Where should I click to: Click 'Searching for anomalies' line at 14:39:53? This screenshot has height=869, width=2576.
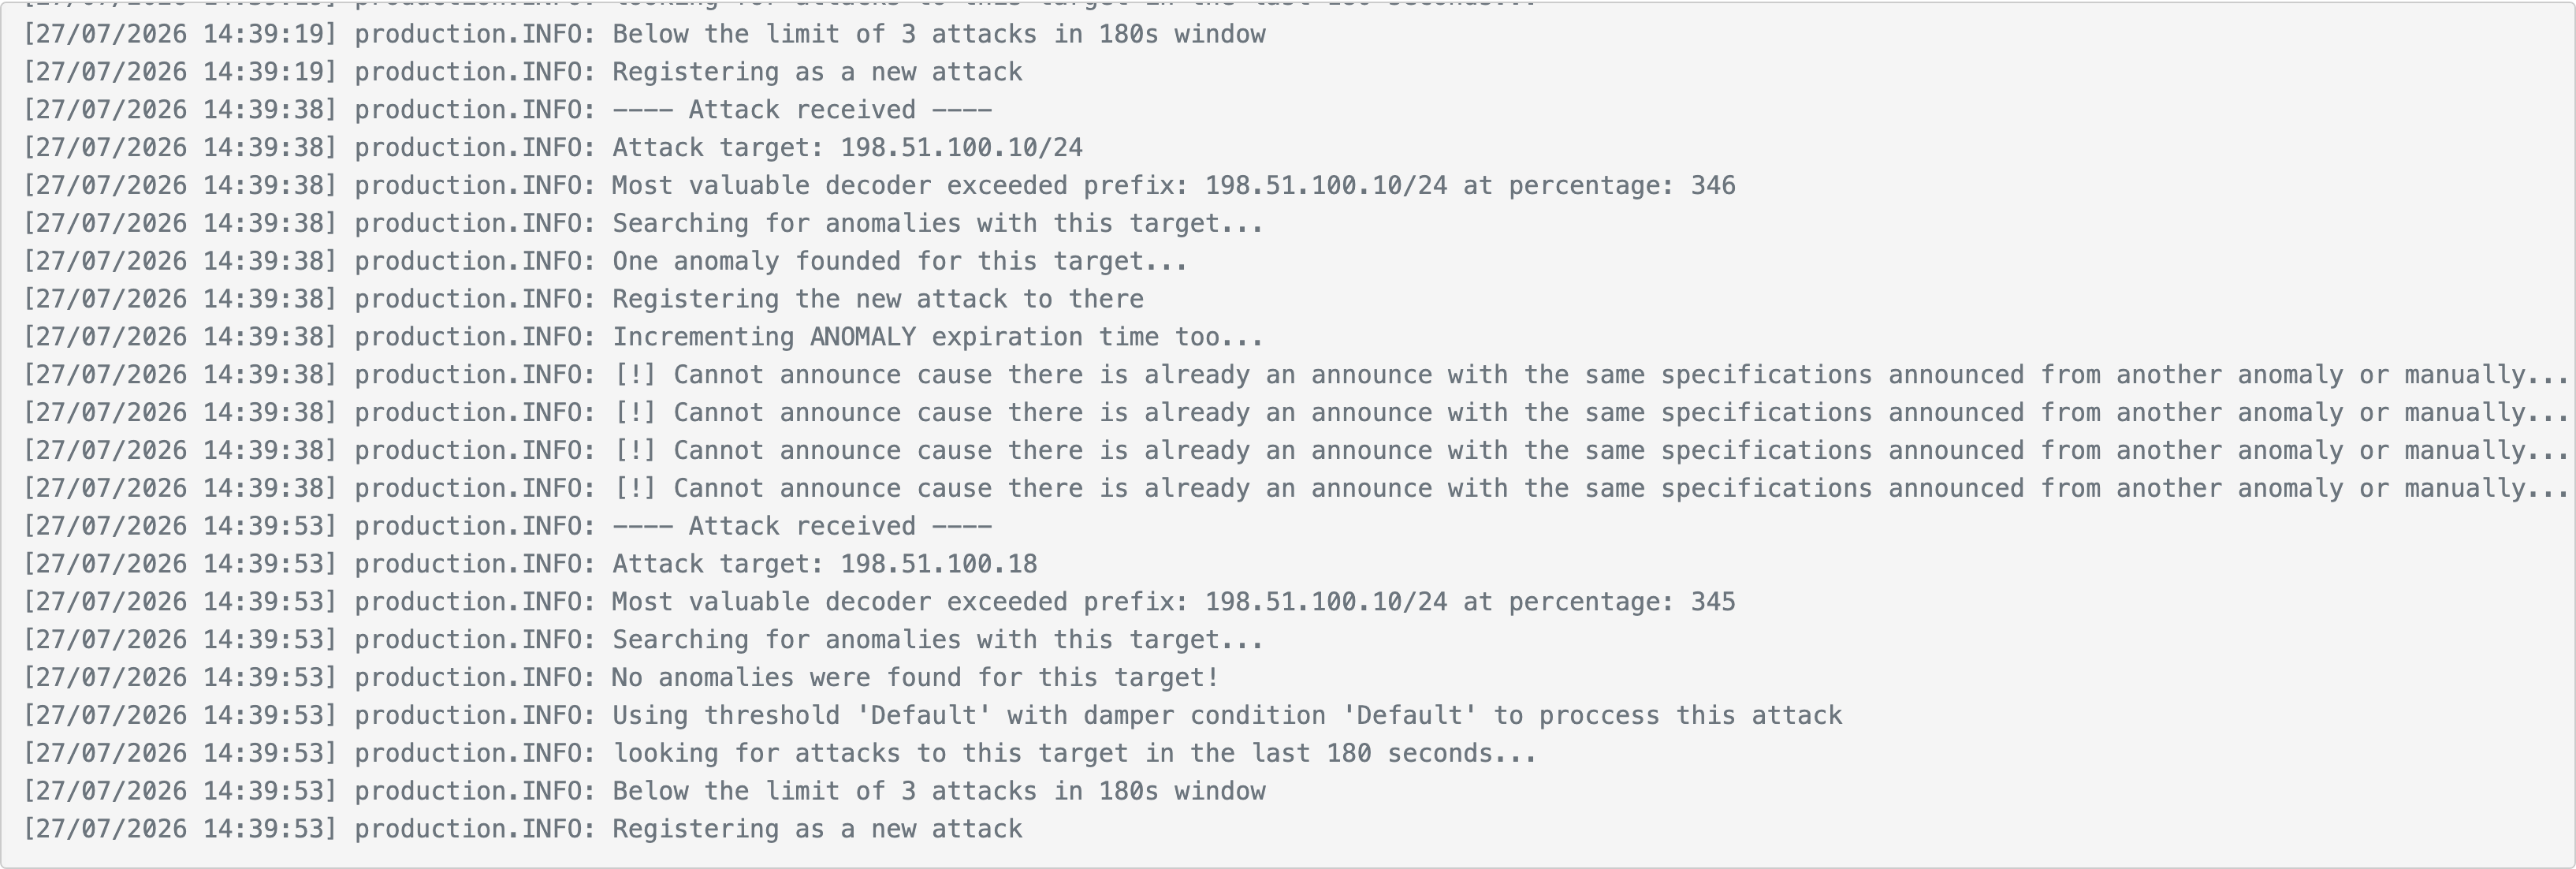(643, 640)
